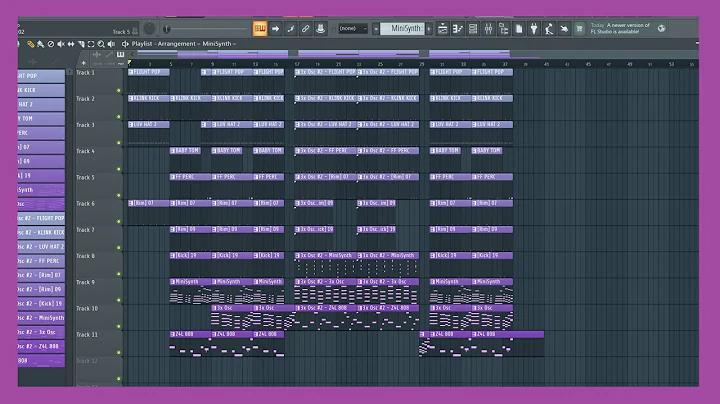This screenshot has width=720, height=404.
Task: Click the right-arrow step editing icon
Action: point(276,28)
